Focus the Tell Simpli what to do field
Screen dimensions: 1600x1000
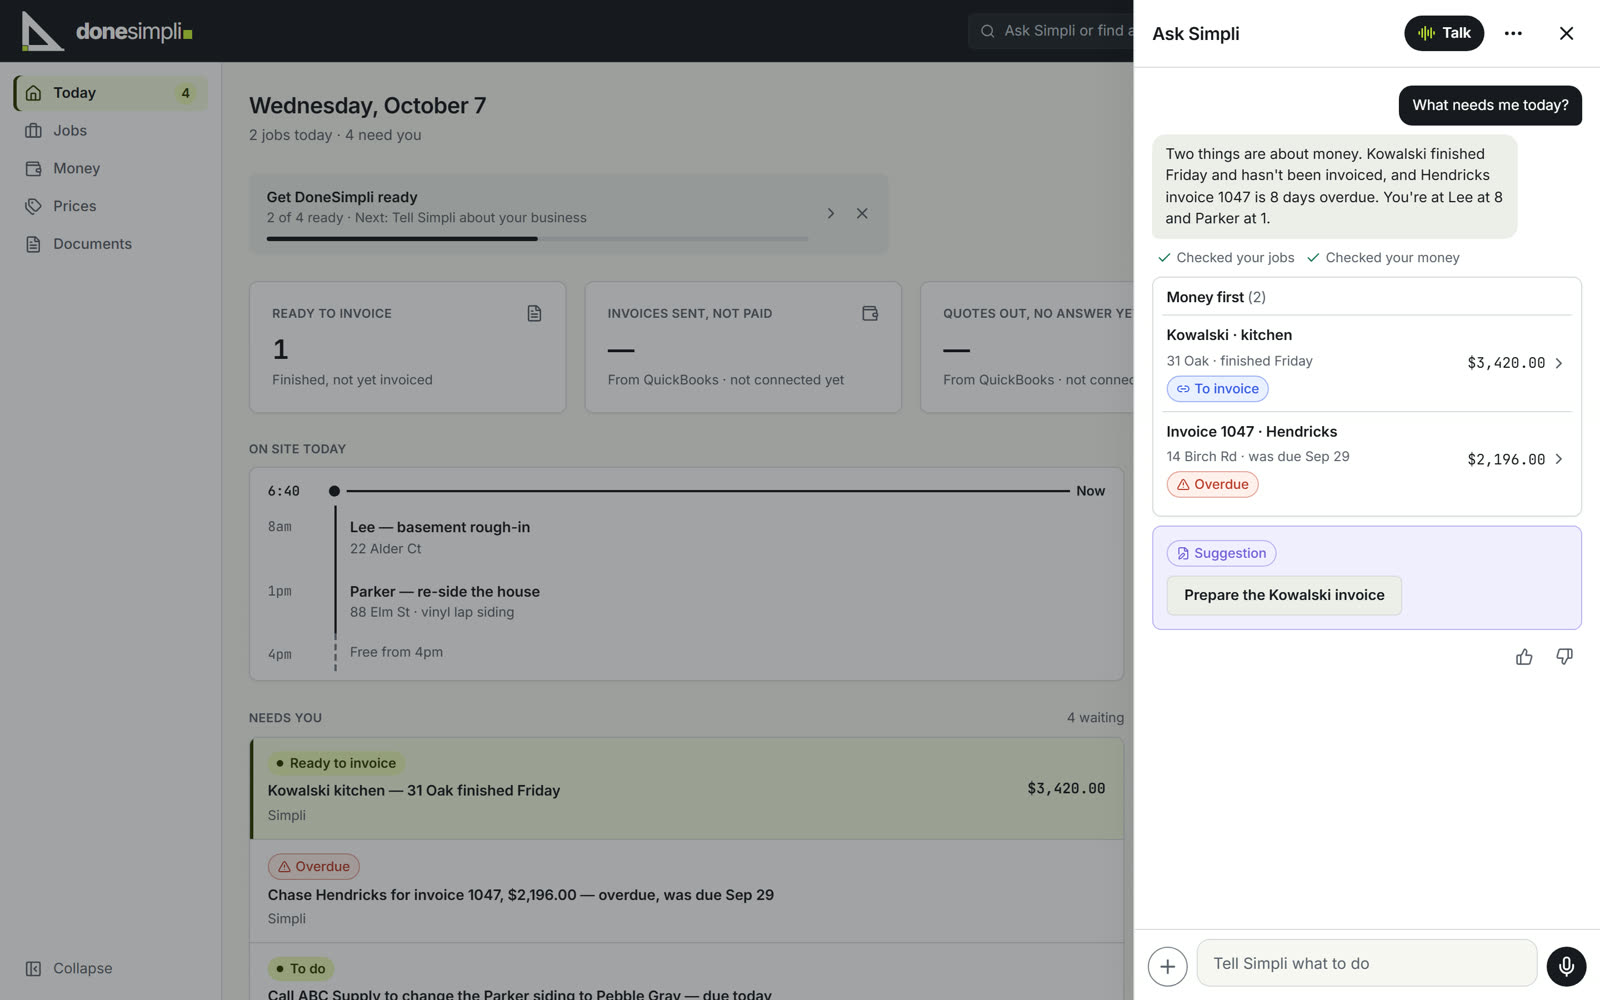coord(1366,964)
